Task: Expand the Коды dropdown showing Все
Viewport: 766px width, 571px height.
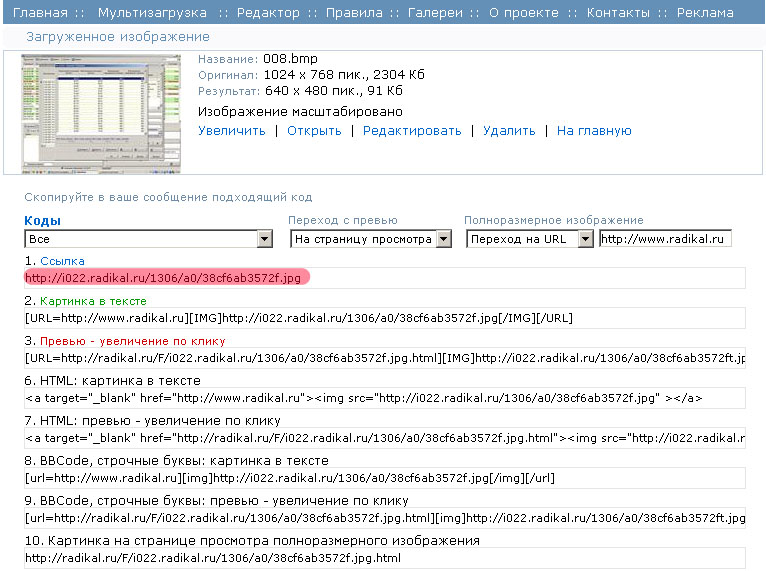Action: [148, 239]
